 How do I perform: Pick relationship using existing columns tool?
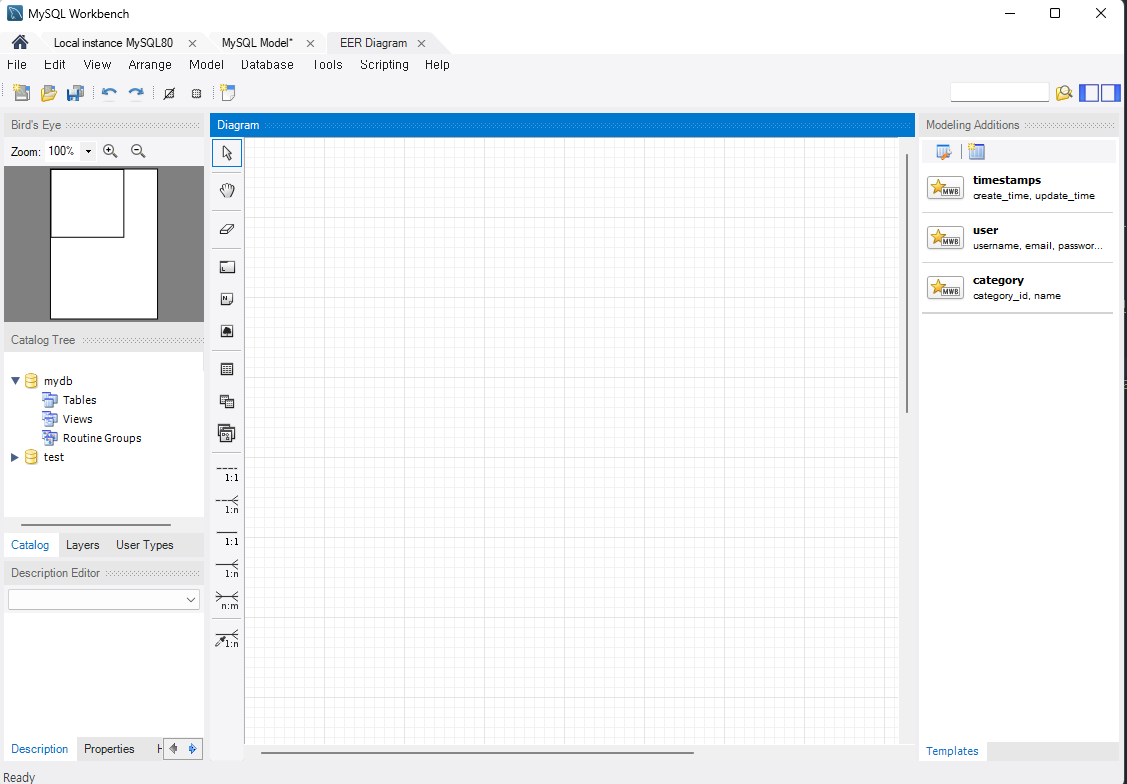point(227,638)
